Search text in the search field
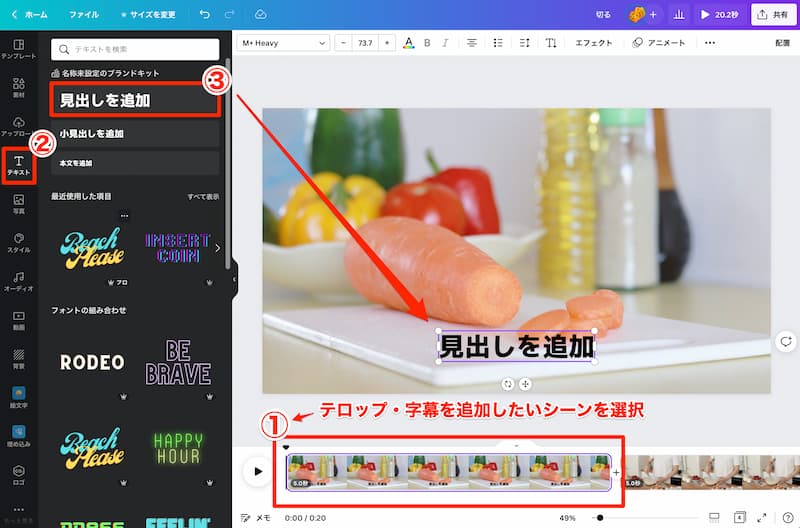The height and width of the screenshot is (528, 800). pos(135,49)
